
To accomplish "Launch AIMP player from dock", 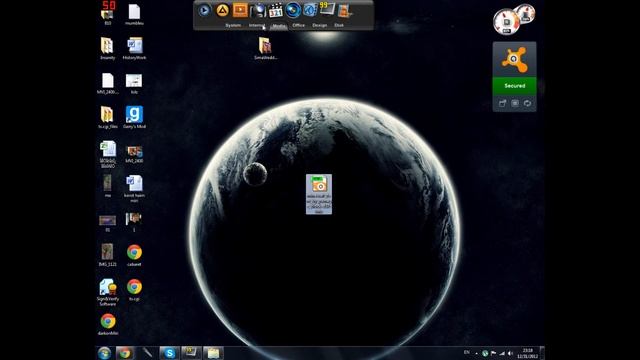I will tap(222, 10).
